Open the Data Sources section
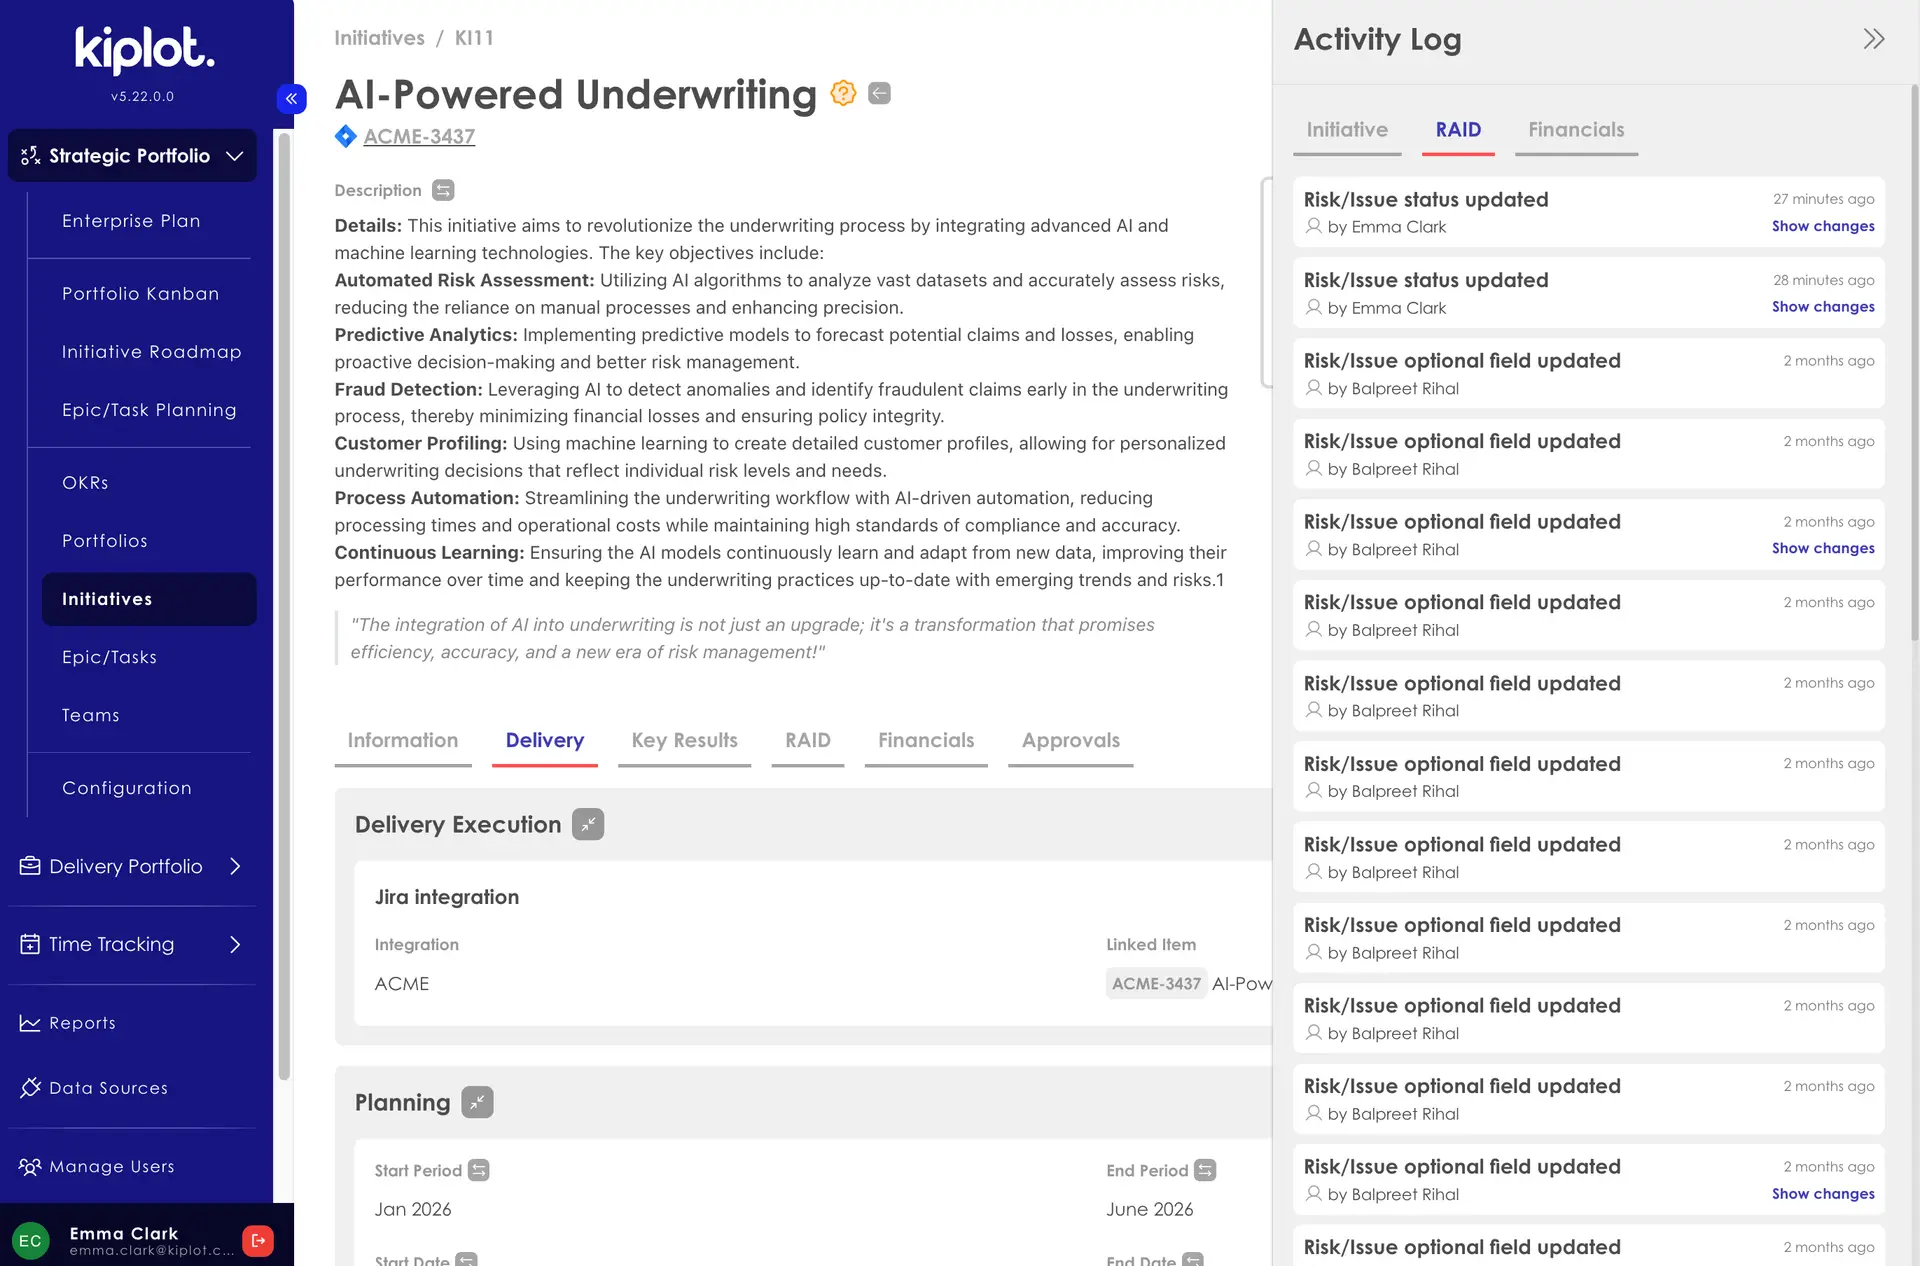 click(x=107, y=1087)
